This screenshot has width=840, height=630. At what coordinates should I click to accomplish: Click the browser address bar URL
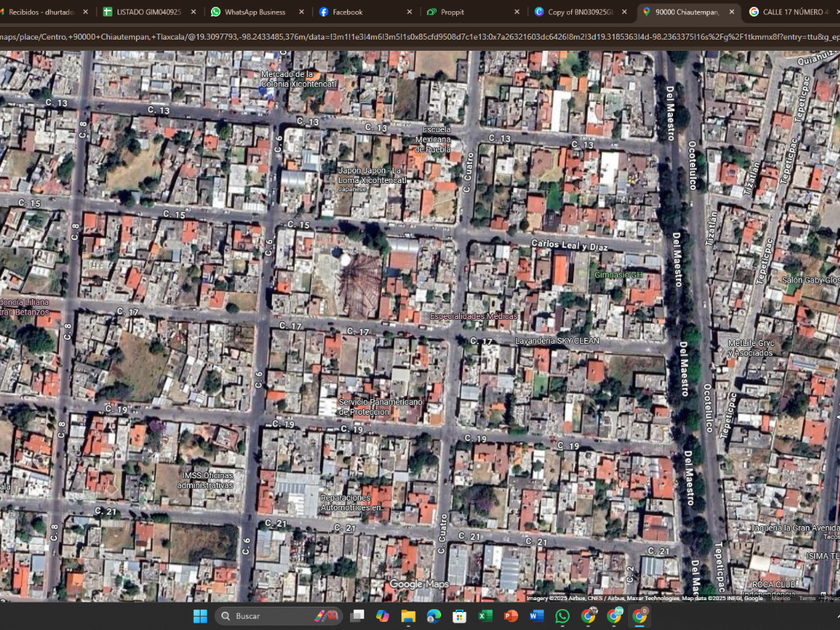tap(420, 37)
